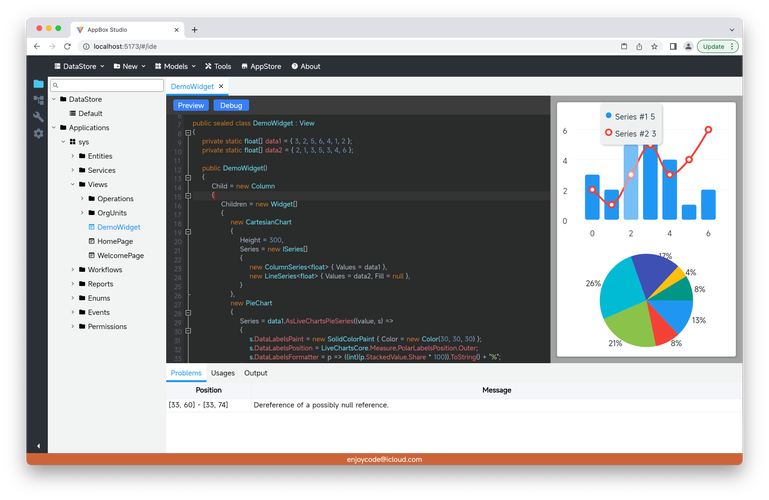
Task: Switch to the Problems tab
Action: (x=186, y=373)
